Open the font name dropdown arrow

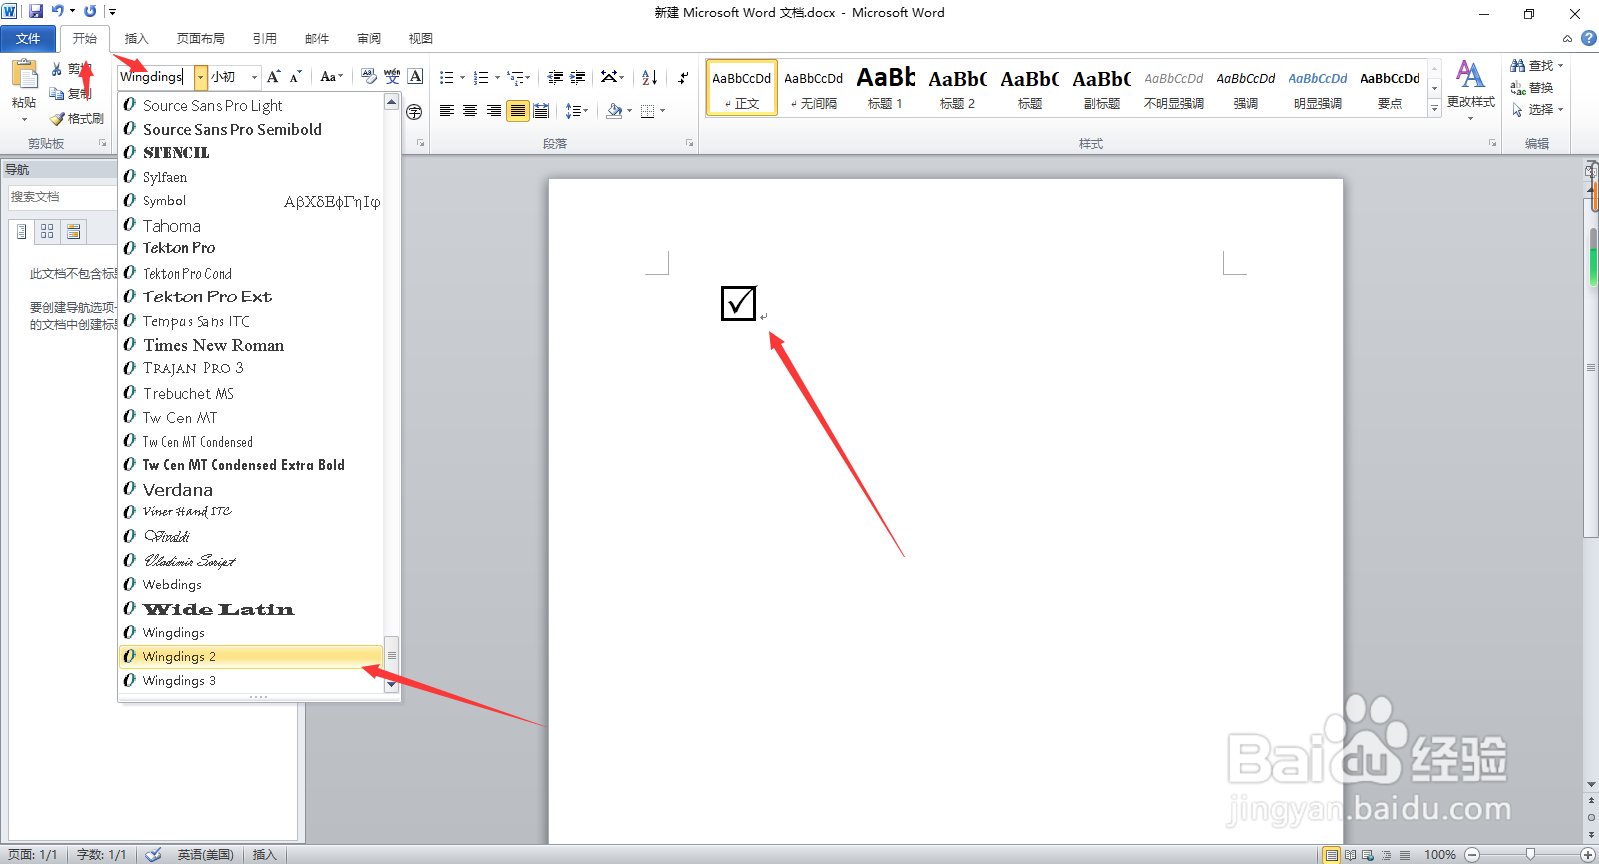click(200, 77)
